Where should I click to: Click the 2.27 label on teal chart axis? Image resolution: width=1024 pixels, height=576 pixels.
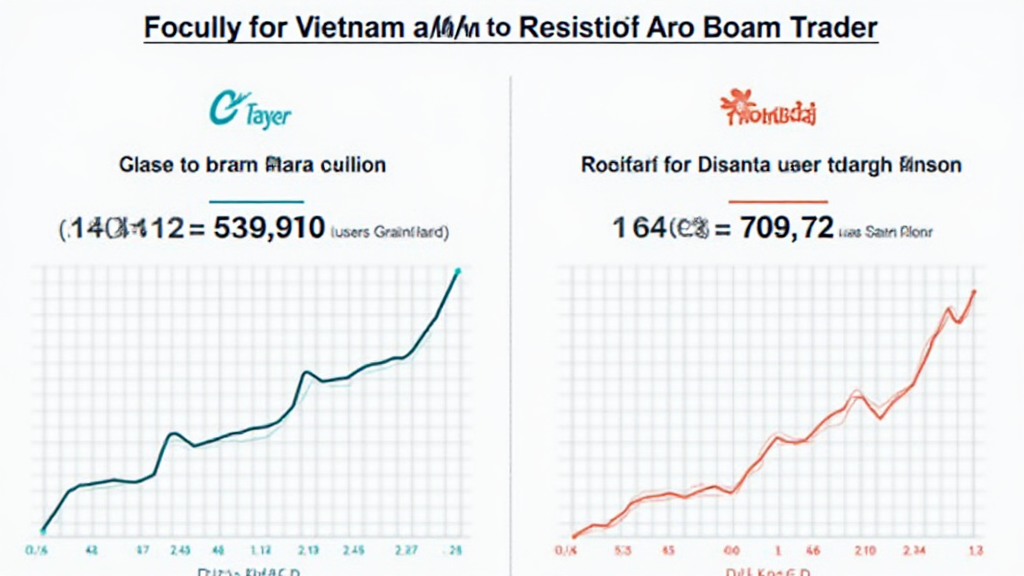tap(406, 550)
